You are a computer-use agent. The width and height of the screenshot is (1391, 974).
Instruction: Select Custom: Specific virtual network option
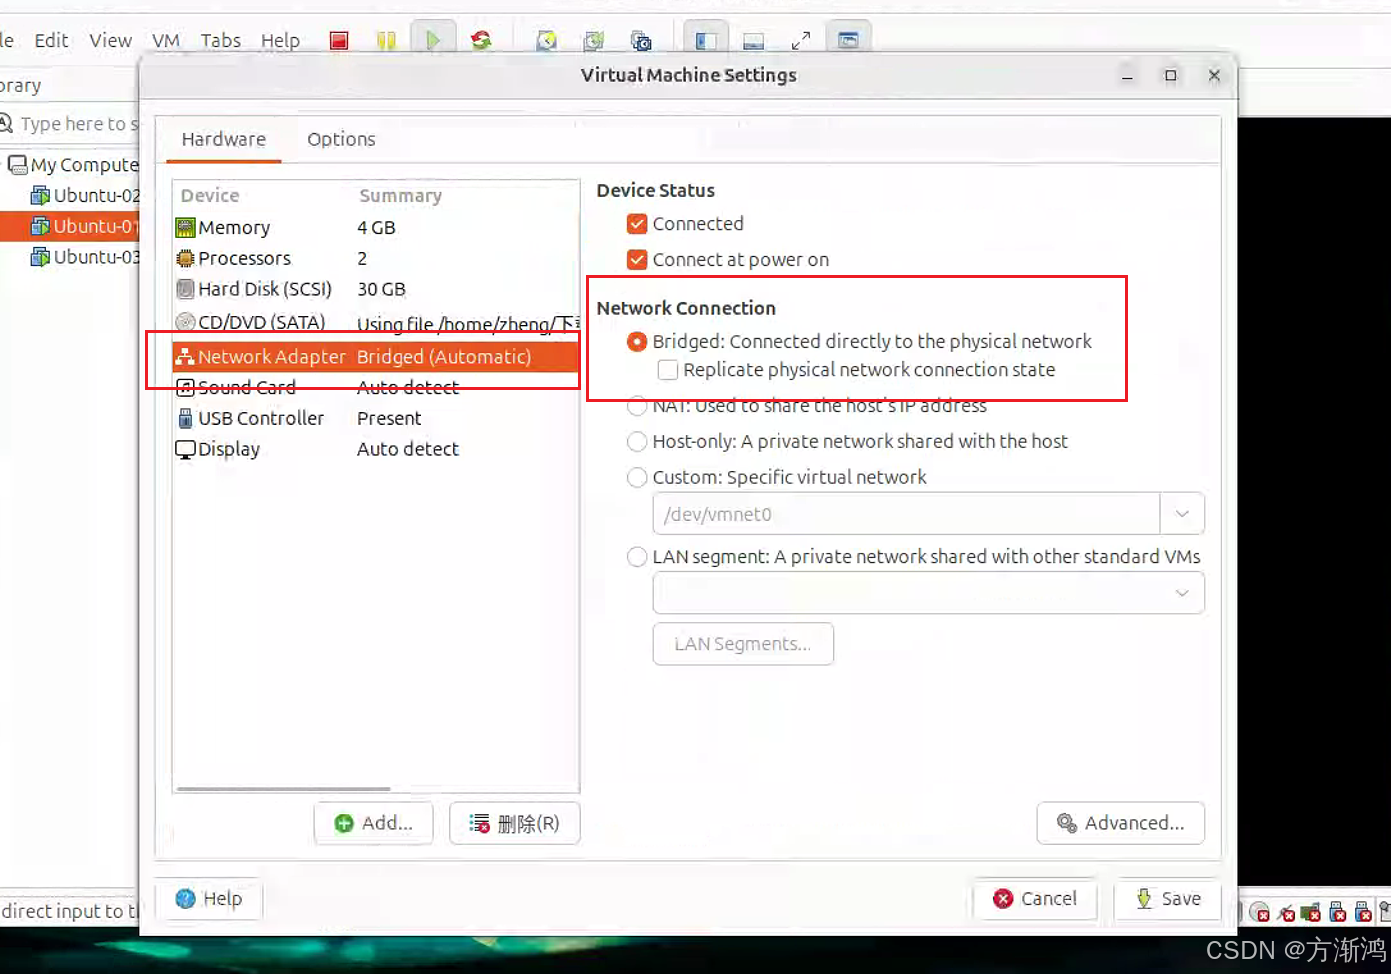point(637,478)
